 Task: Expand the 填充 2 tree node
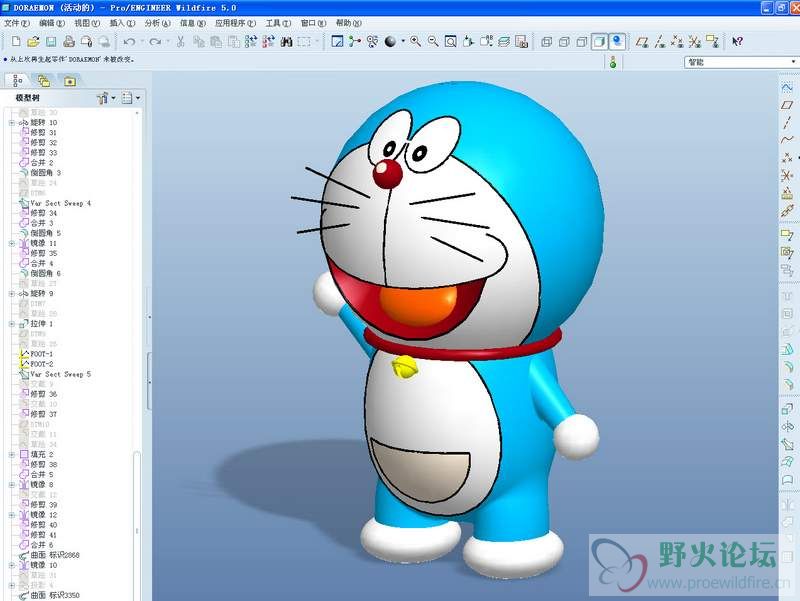12,455
